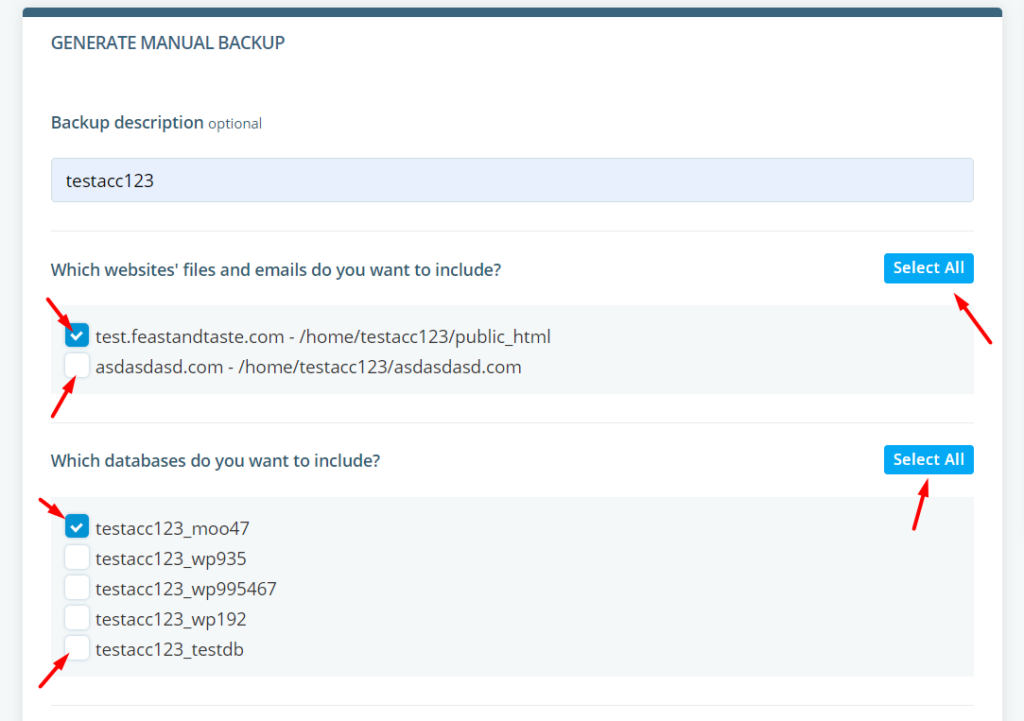Click the Backup description optional label

click(156, 123)
